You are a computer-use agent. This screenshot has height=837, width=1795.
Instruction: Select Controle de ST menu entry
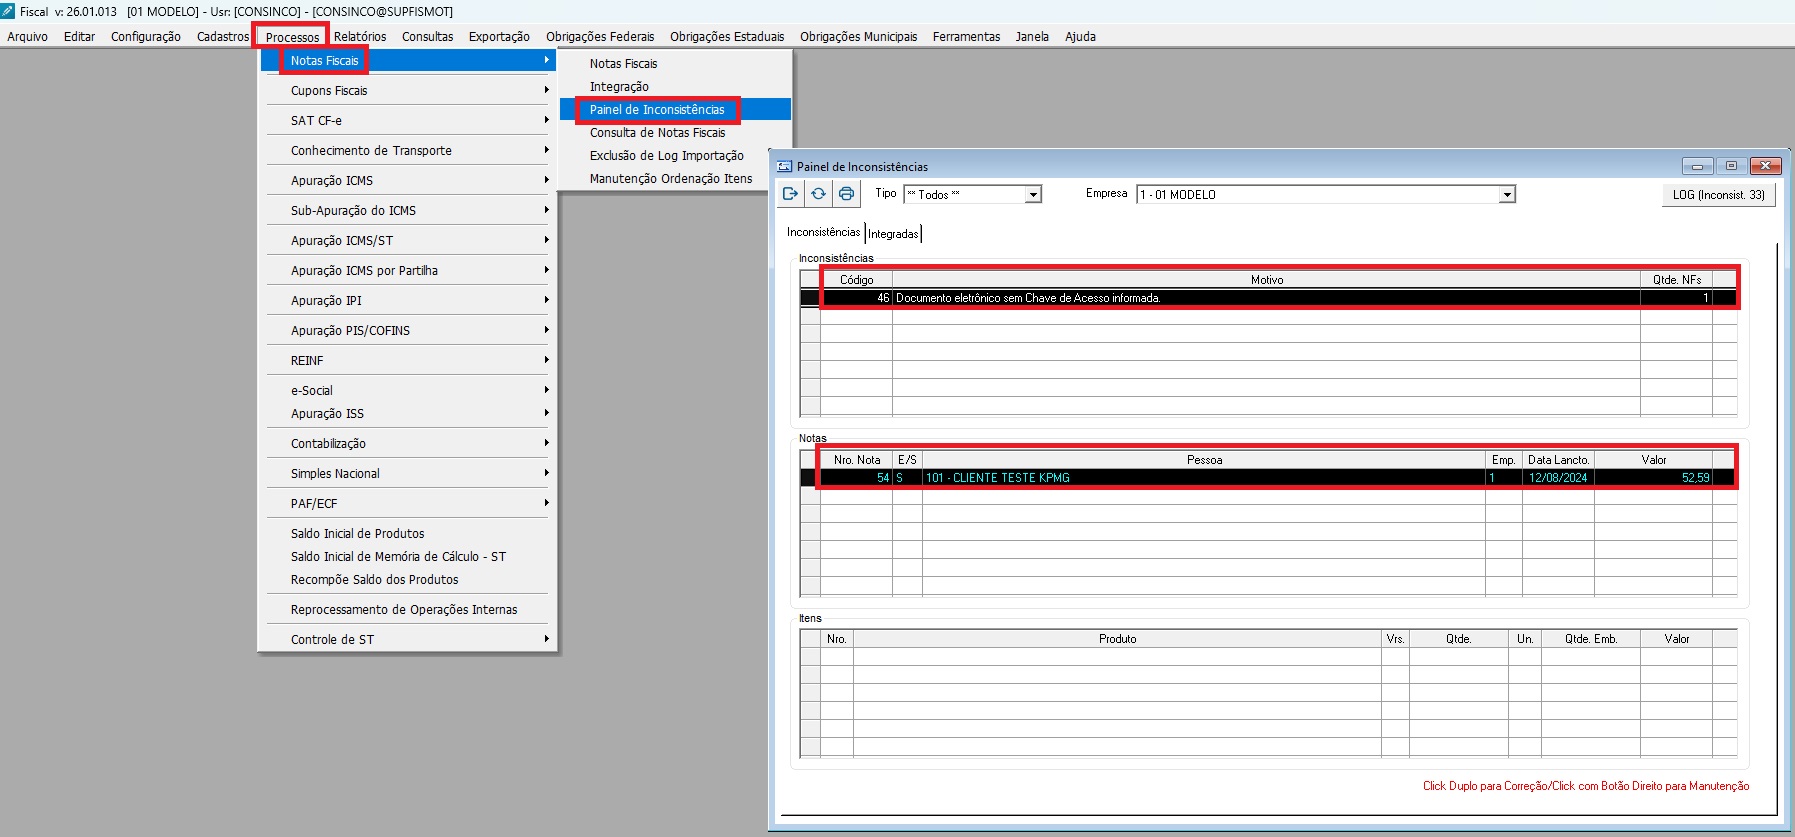click(x=408, y=639)
